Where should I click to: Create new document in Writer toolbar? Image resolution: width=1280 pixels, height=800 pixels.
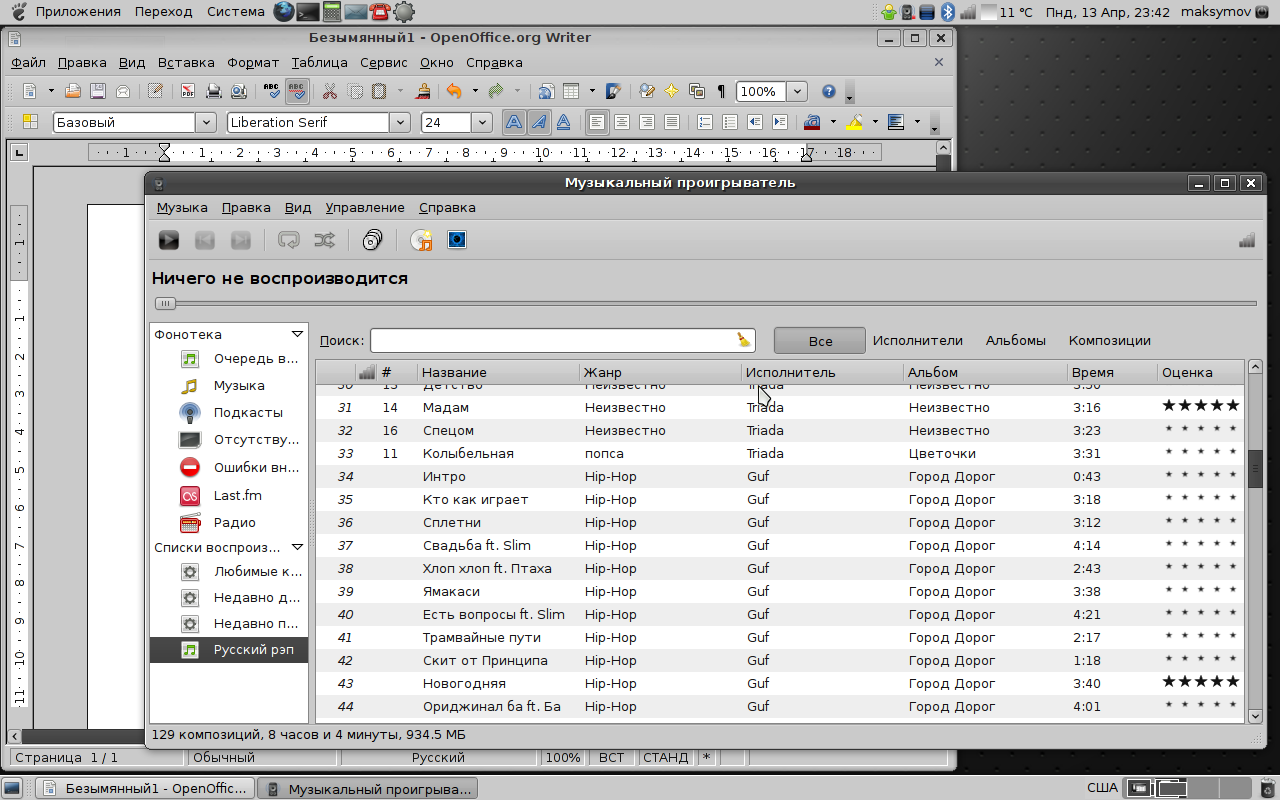coord(30,92)
